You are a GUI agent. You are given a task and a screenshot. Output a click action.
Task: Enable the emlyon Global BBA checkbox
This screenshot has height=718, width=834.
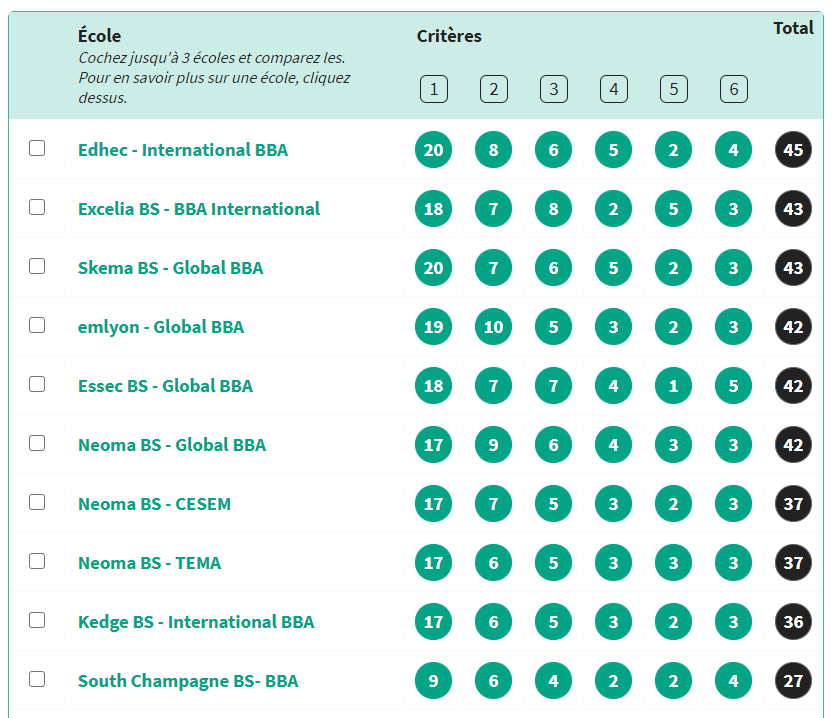37,325
